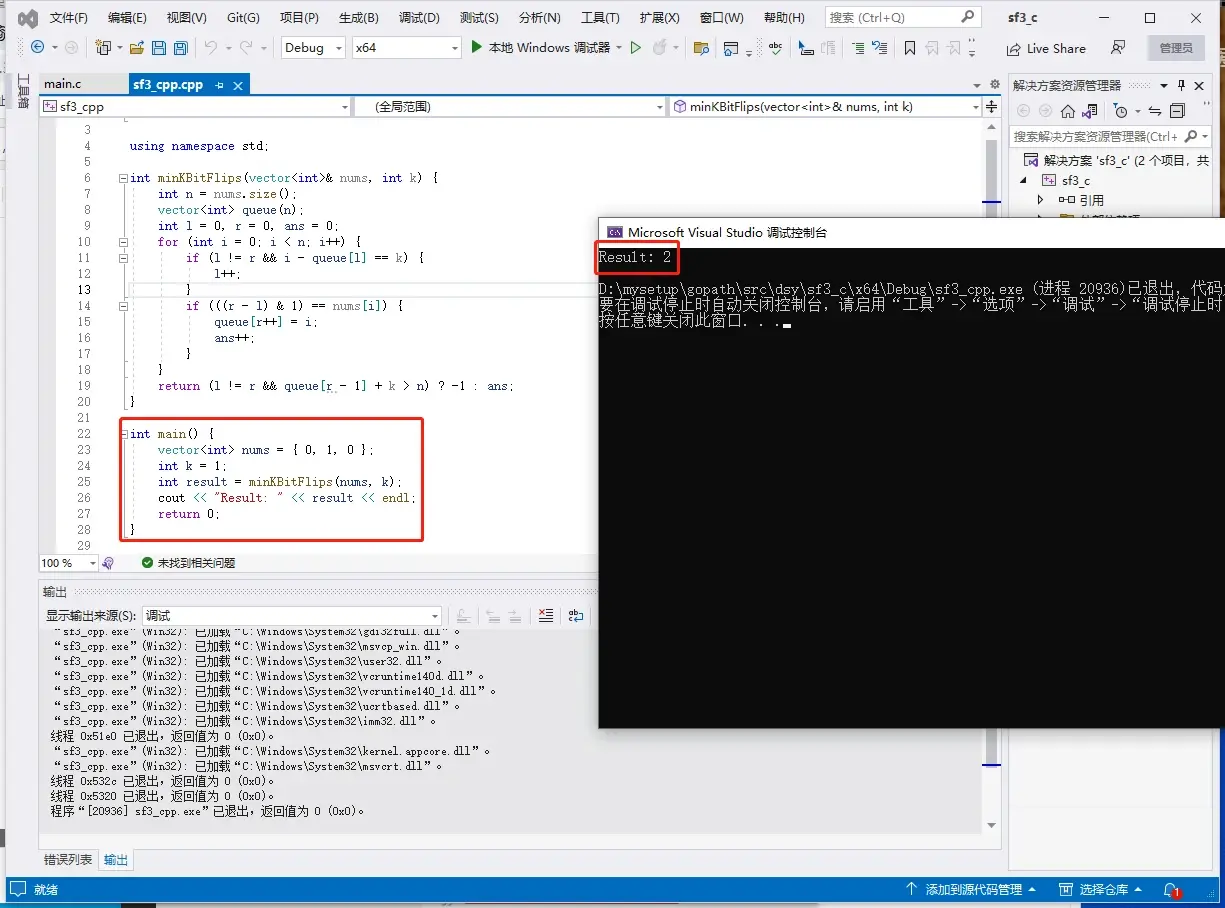Click the notifications bell in status bar
This screenshot has height=908, width=1225.
[x=1171, y=889]
